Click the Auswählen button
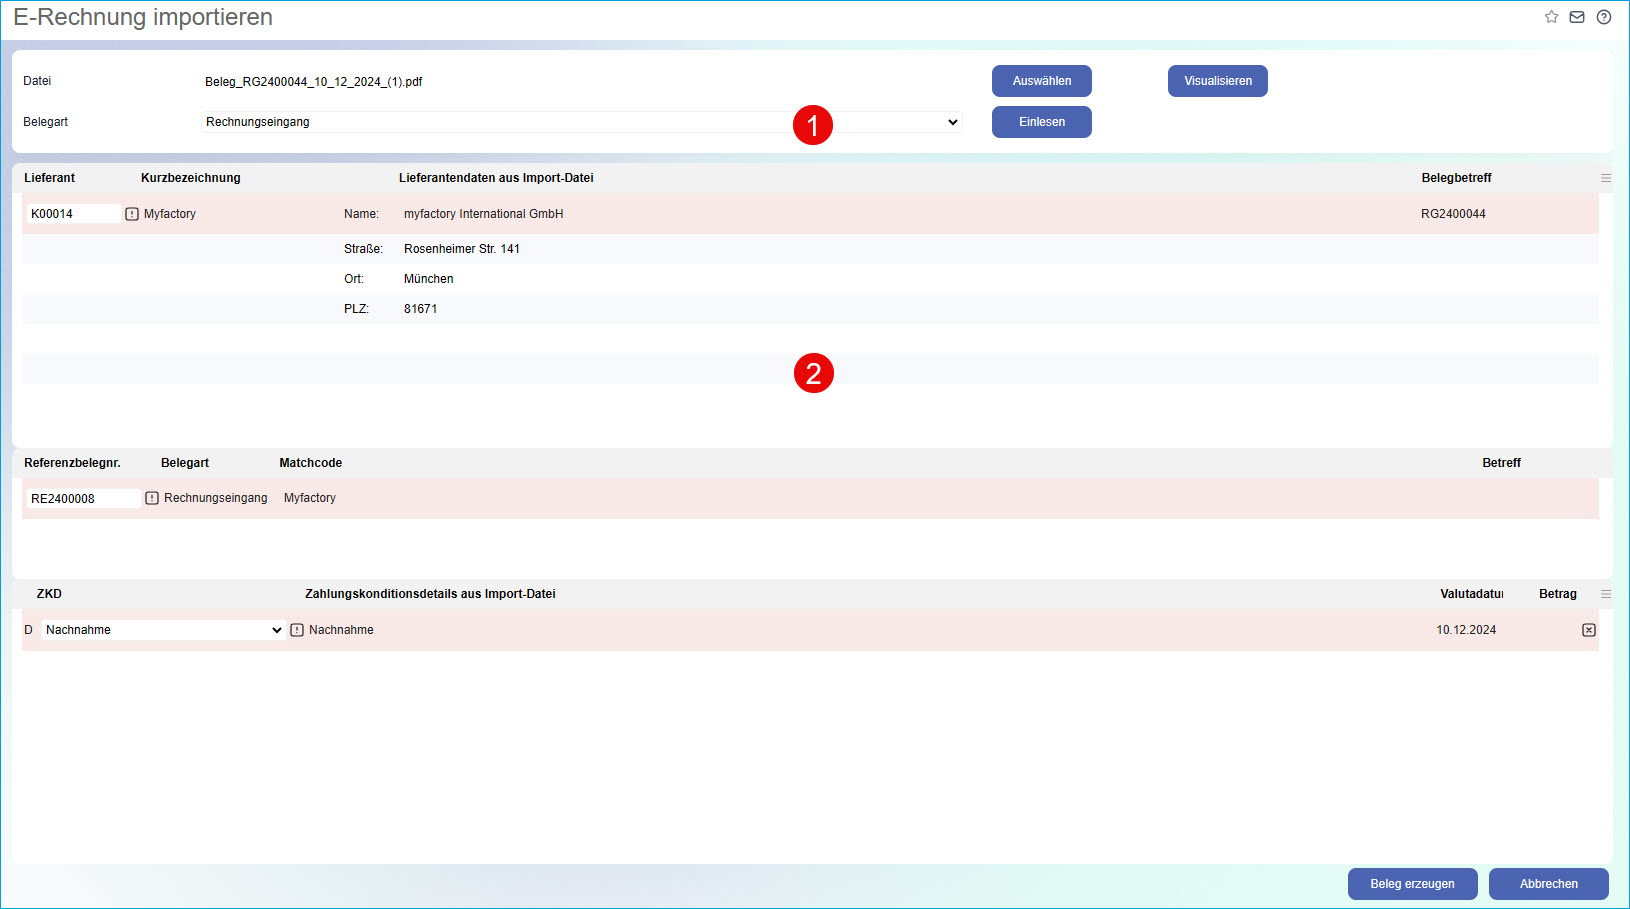The width and height of the screenshot is (1630, 909). click(x=1042, y=81)
